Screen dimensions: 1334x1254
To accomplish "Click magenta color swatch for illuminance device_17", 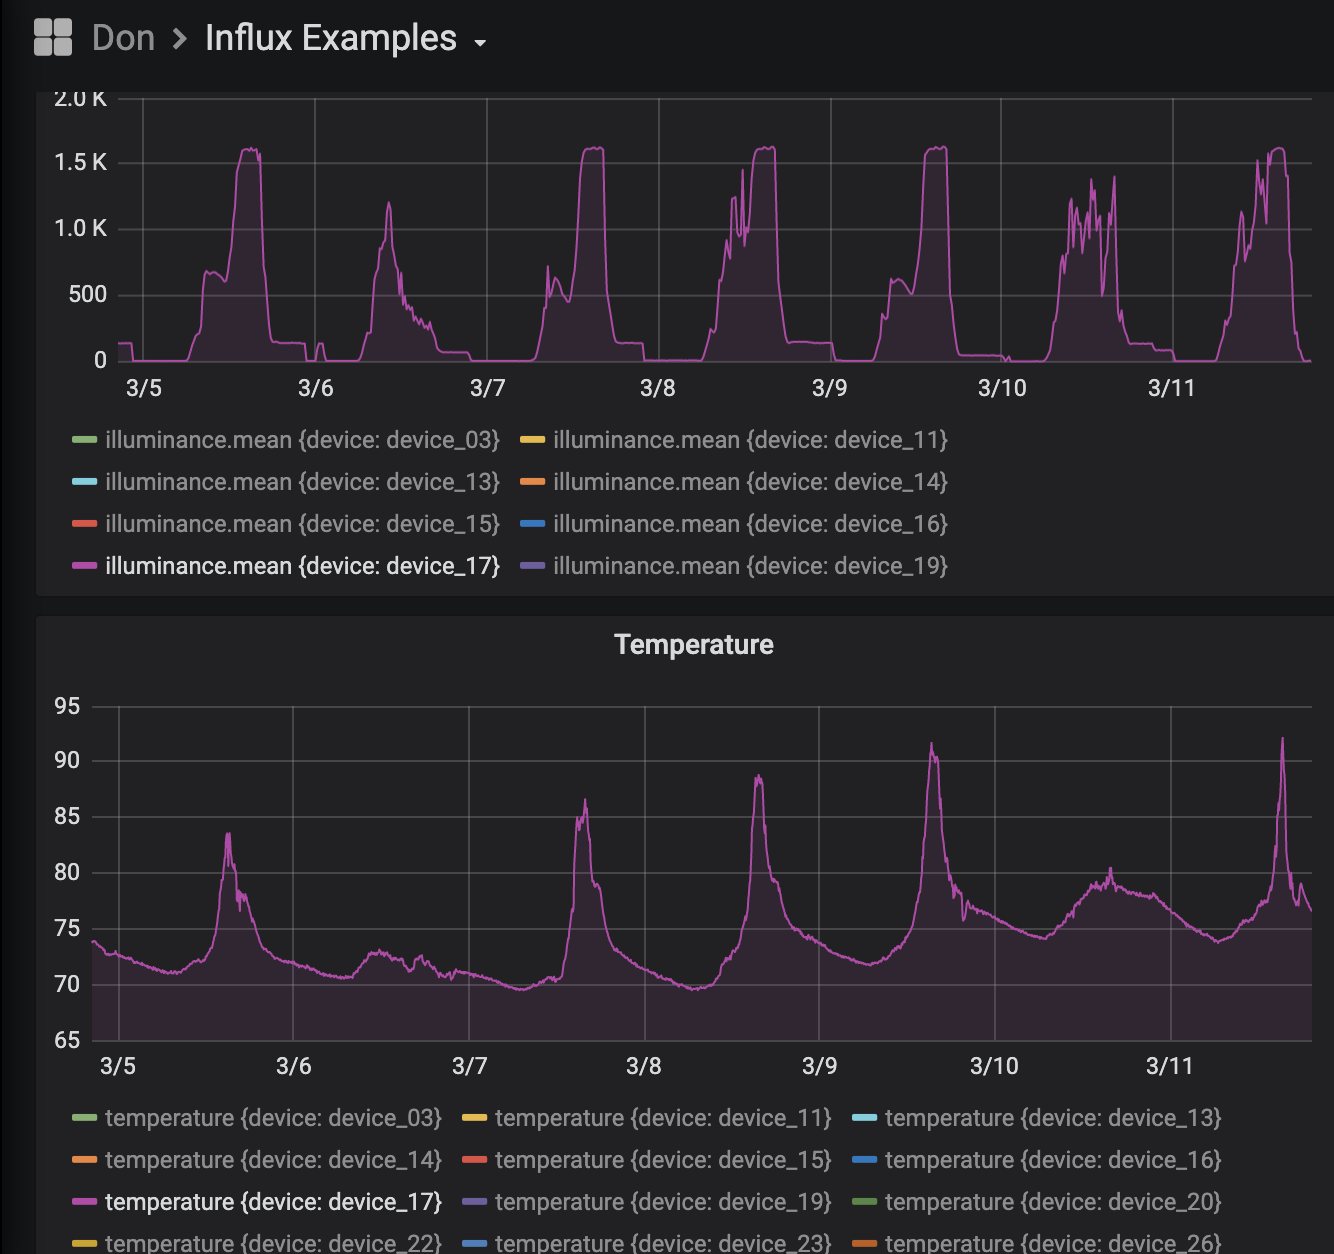I will (x=85, y=566).
